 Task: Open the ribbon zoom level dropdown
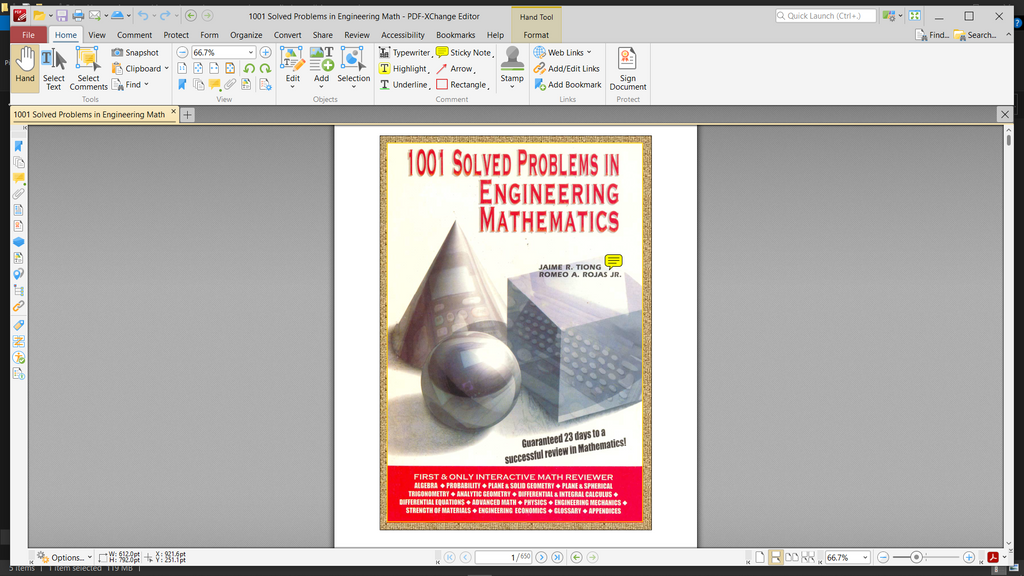coord(250,52)
